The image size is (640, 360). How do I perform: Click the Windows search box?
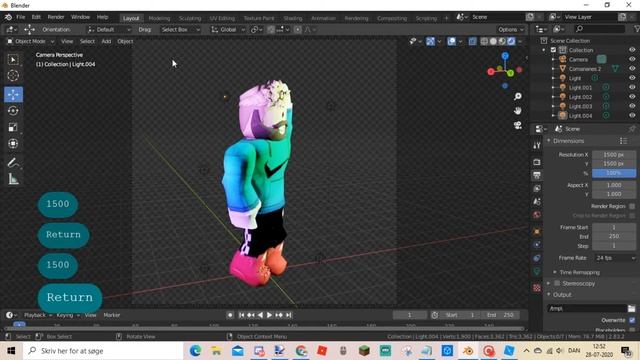point(103,351)
